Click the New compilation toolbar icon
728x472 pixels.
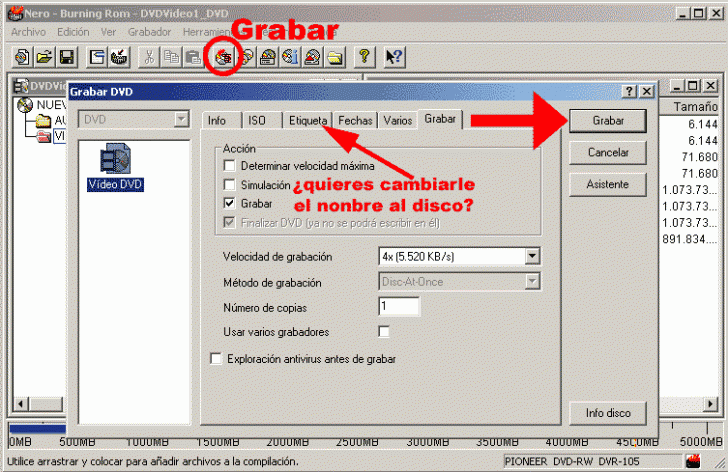point(22,57)
